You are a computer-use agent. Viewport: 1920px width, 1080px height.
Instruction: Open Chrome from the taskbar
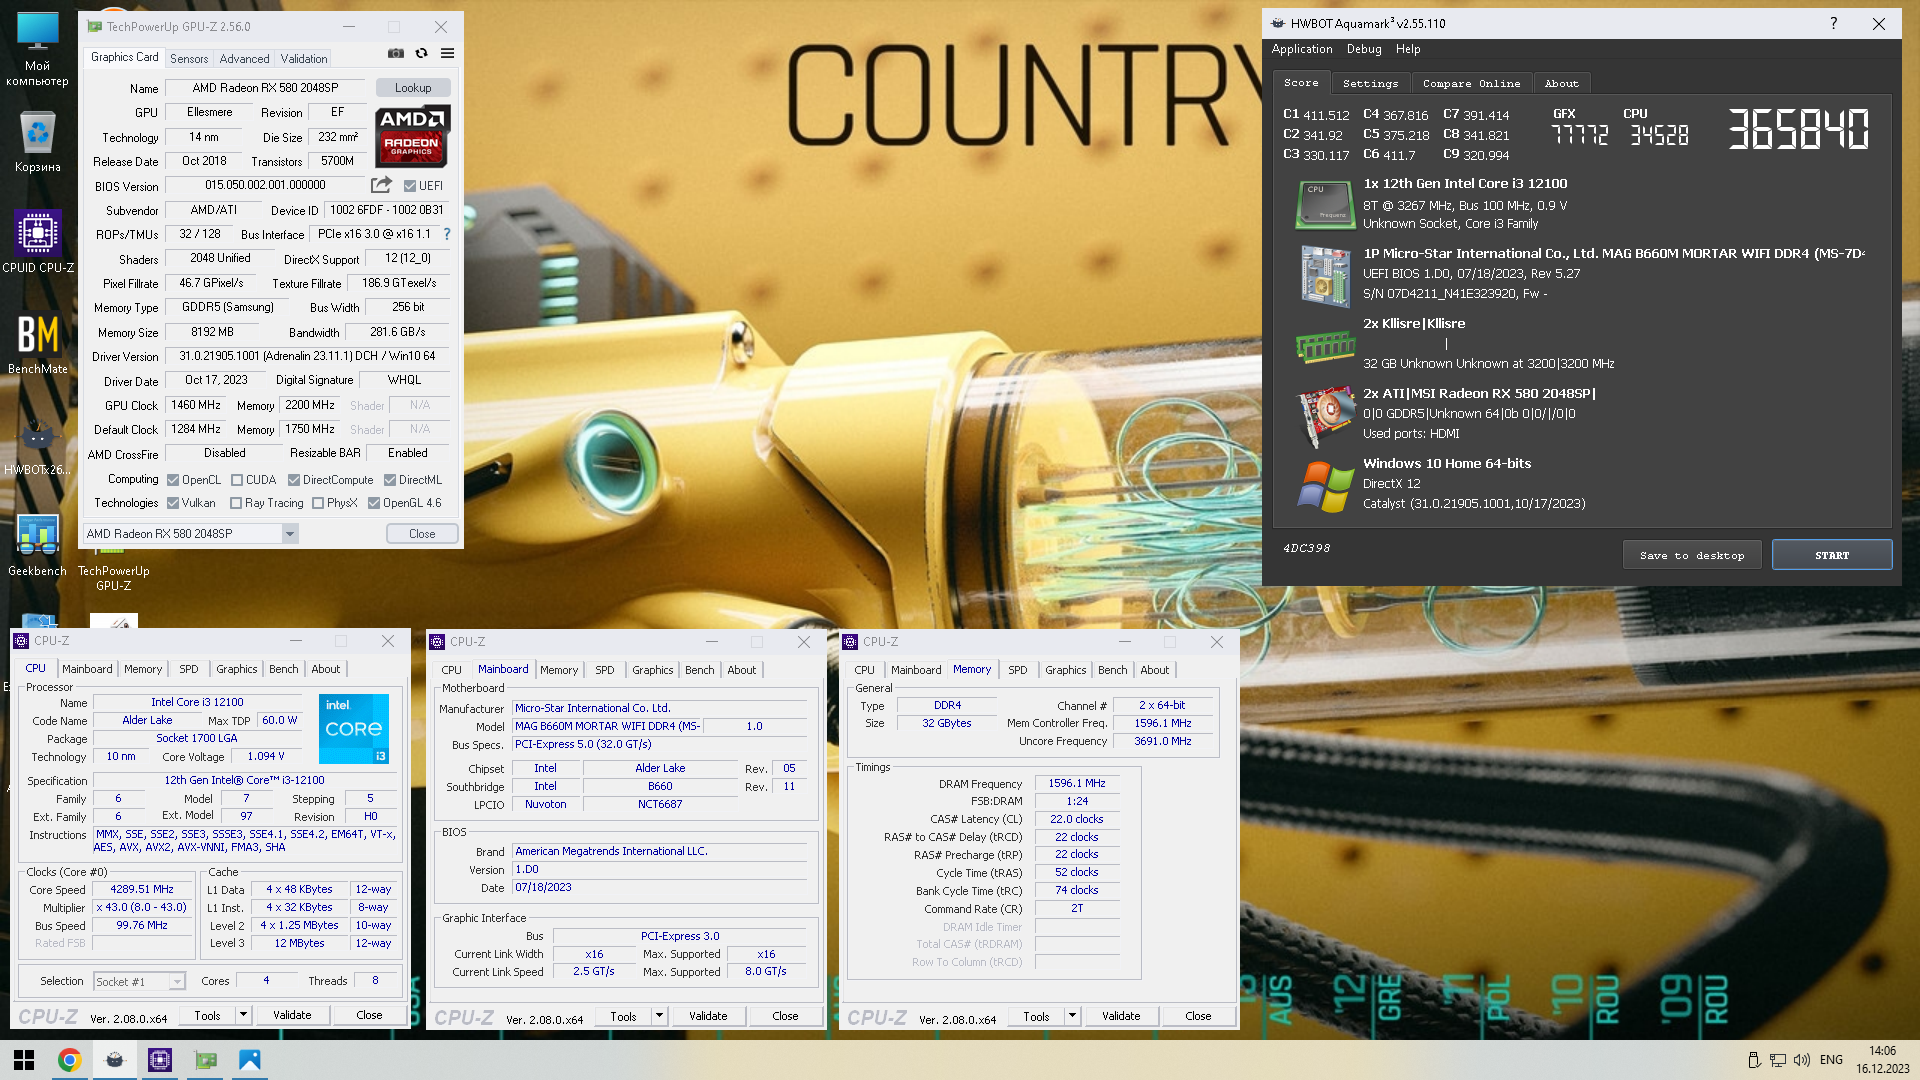(69, 1060)
